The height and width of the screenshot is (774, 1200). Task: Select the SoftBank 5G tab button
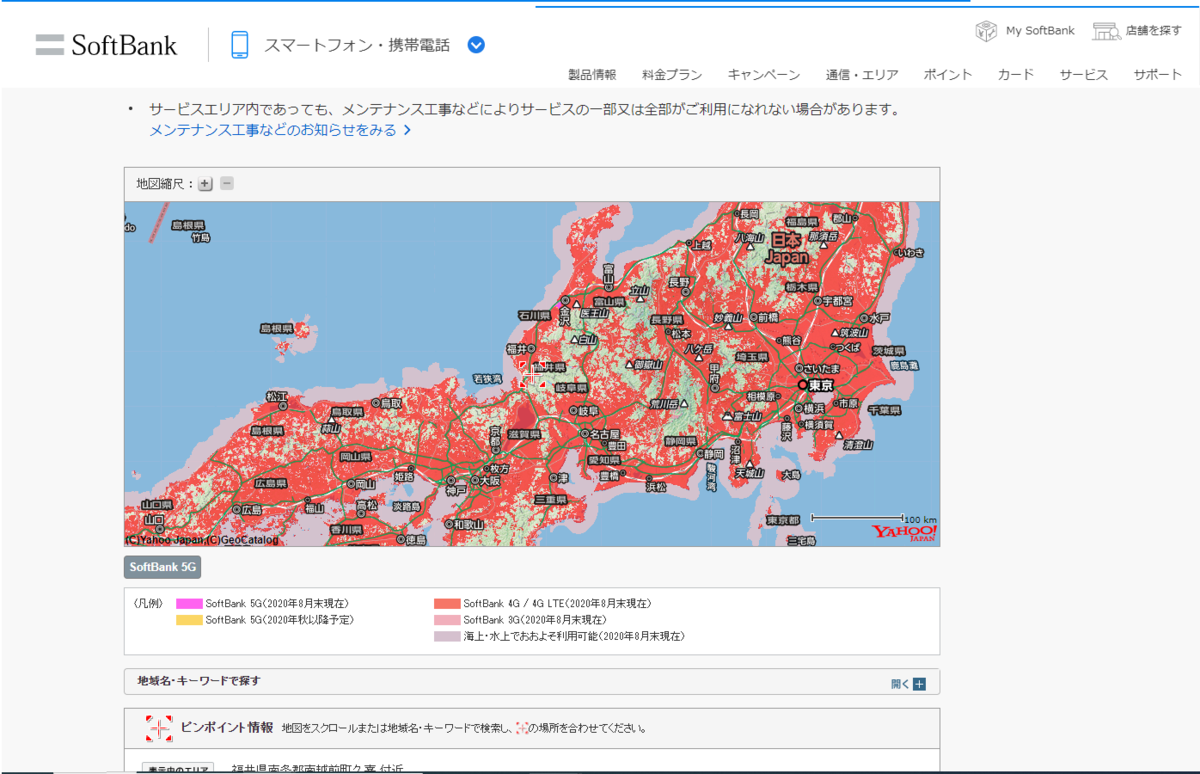pyautogui.click(x=163, y=567)
